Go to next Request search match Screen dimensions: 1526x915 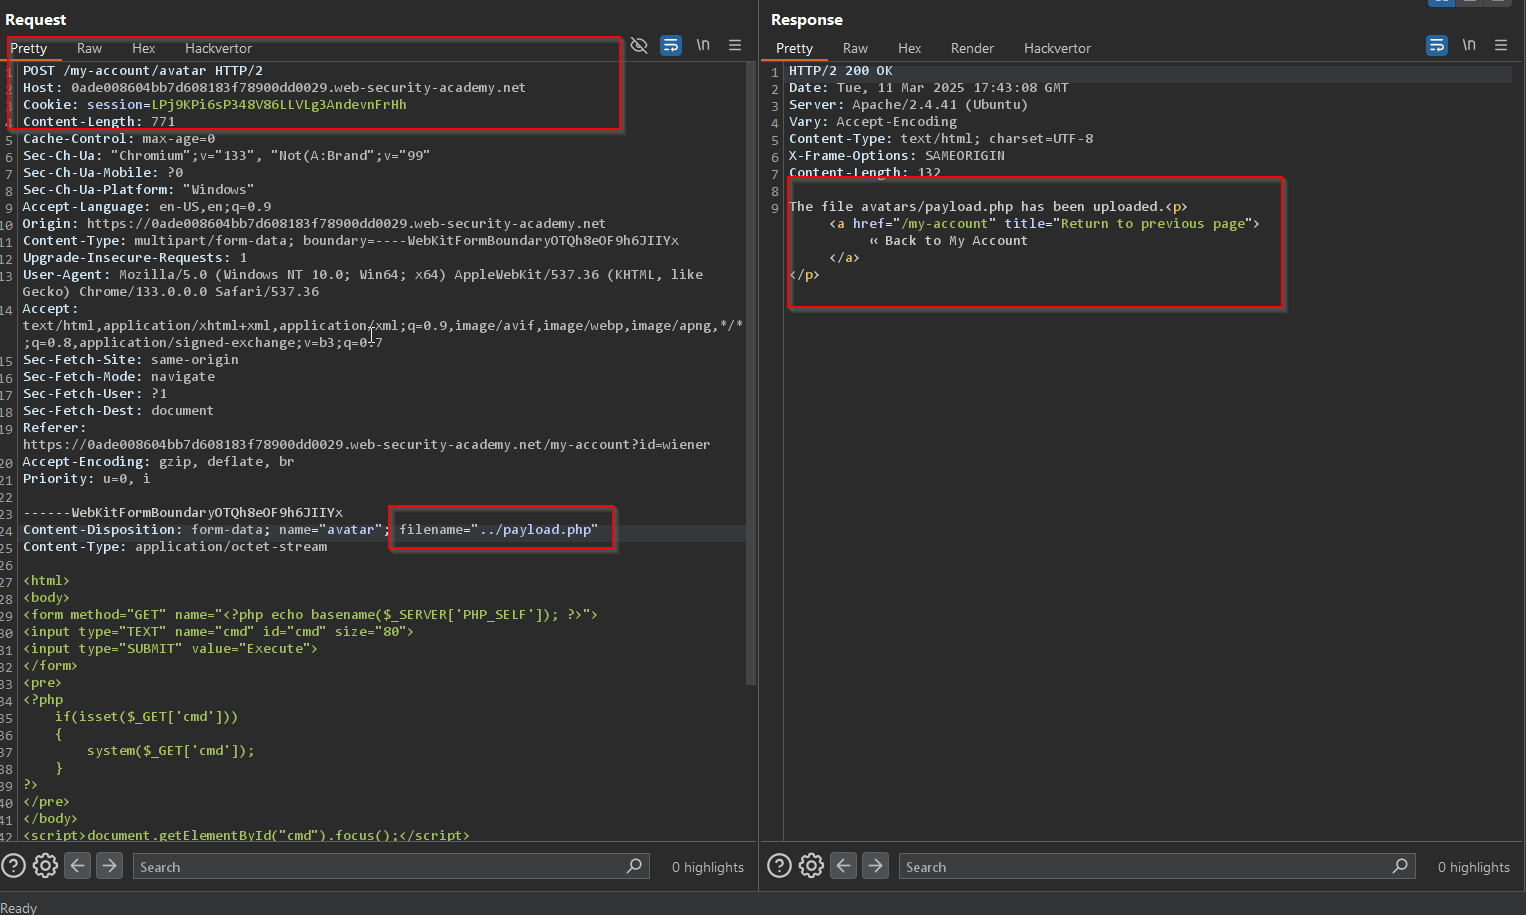point(110,866)
